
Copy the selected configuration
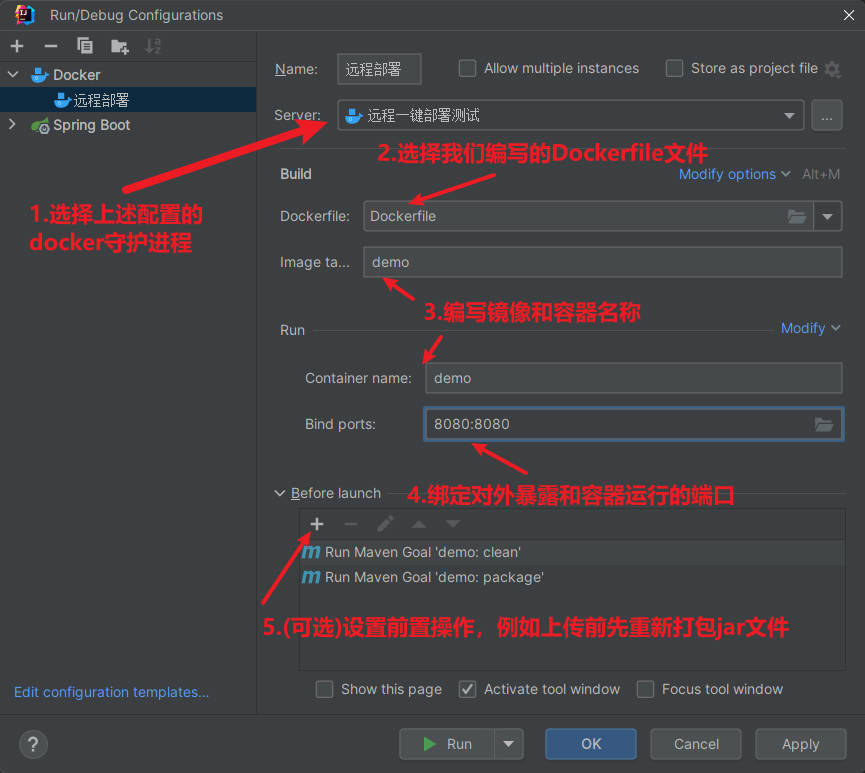click(x=85, y=46)
